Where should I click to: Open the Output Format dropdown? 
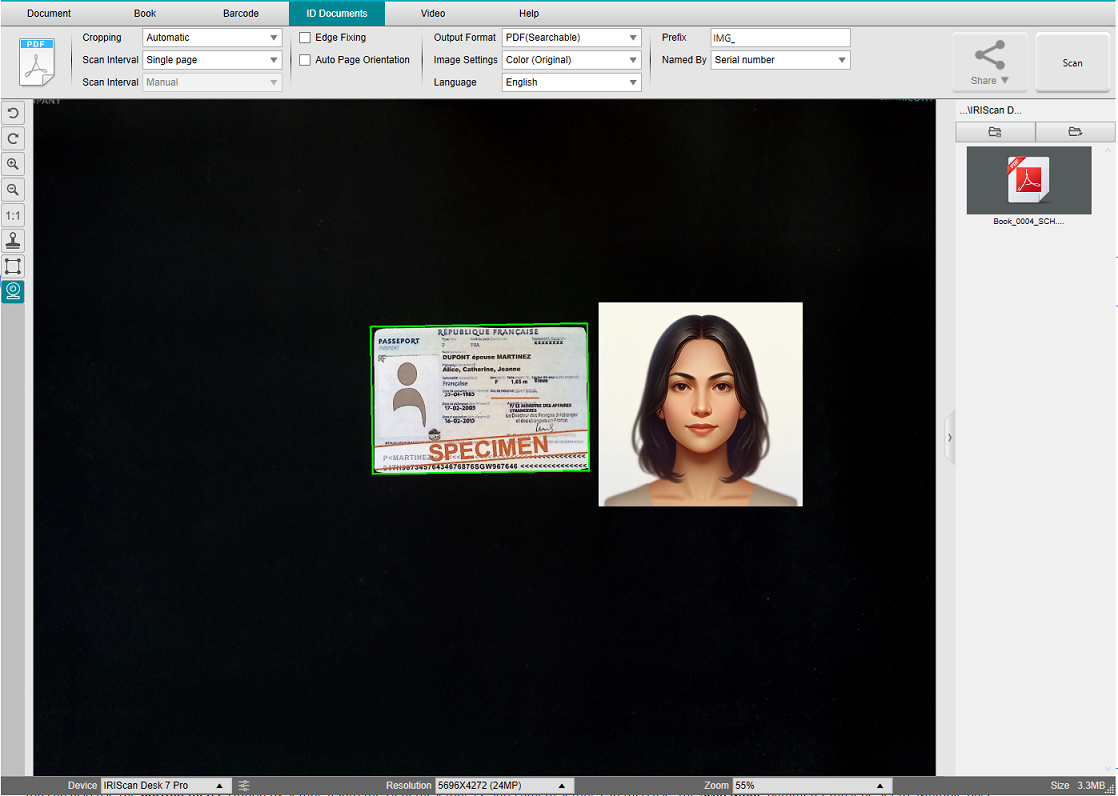click(572, 38)
